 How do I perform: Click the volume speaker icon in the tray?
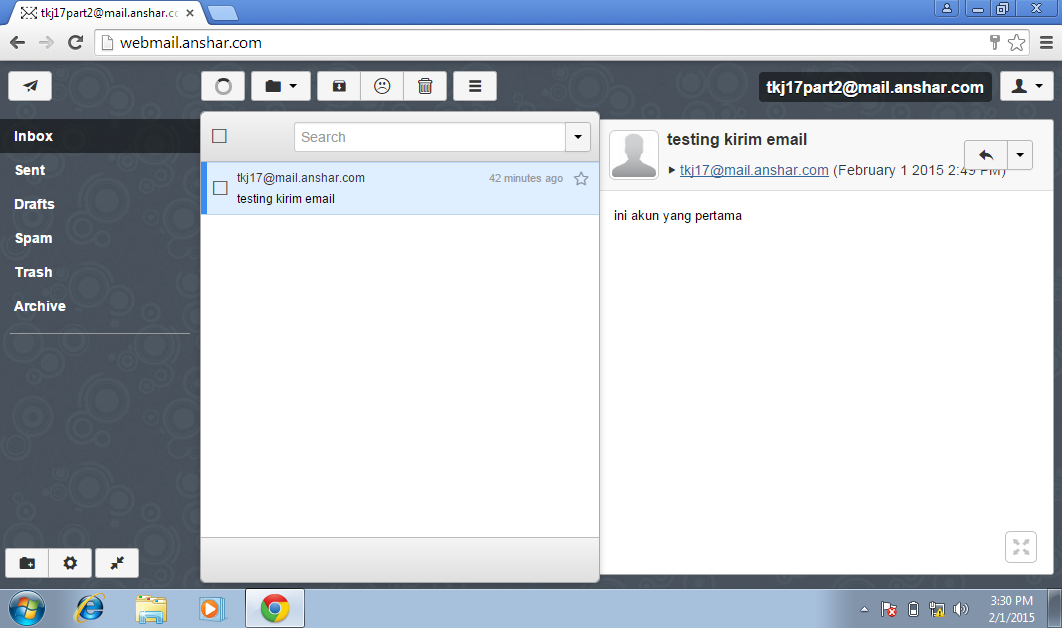(960, 610)
